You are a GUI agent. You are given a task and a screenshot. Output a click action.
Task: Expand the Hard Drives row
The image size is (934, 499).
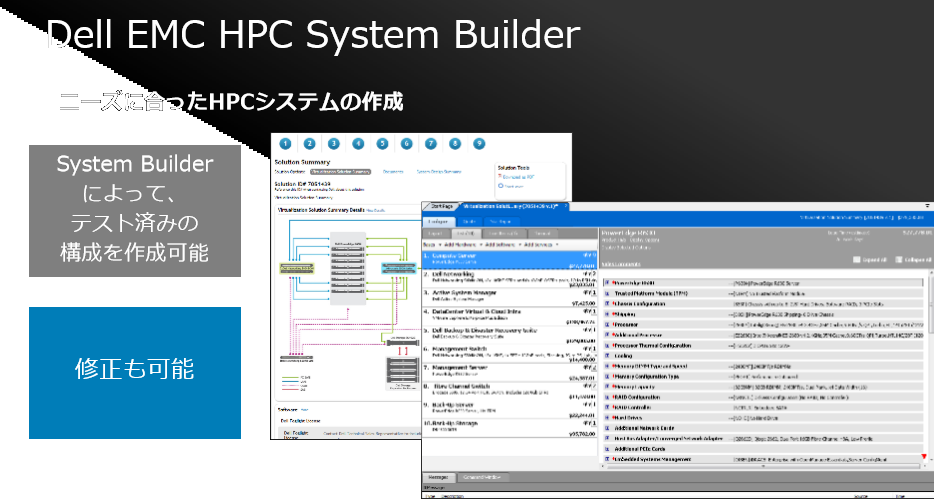pos(608,418)
